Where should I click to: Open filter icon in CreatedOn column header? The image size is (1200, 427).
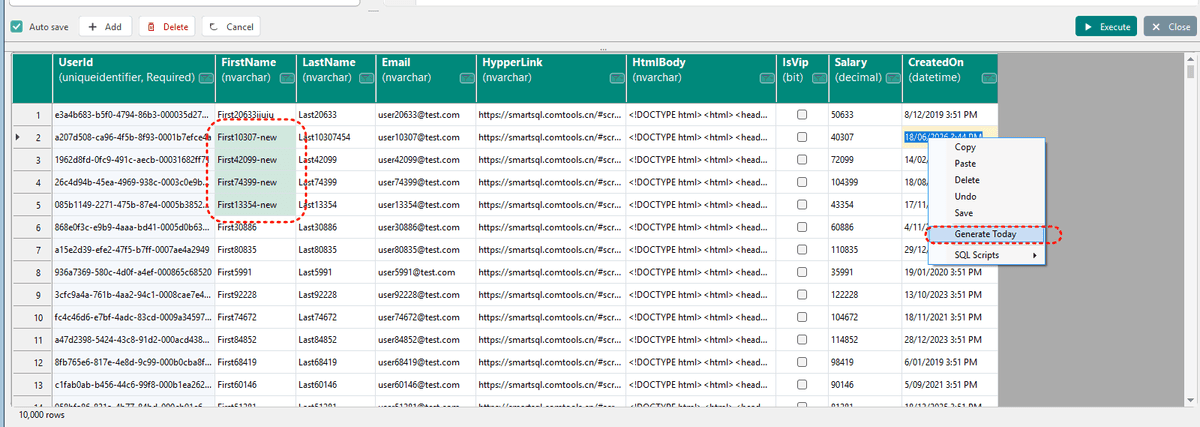coord(988,78)
